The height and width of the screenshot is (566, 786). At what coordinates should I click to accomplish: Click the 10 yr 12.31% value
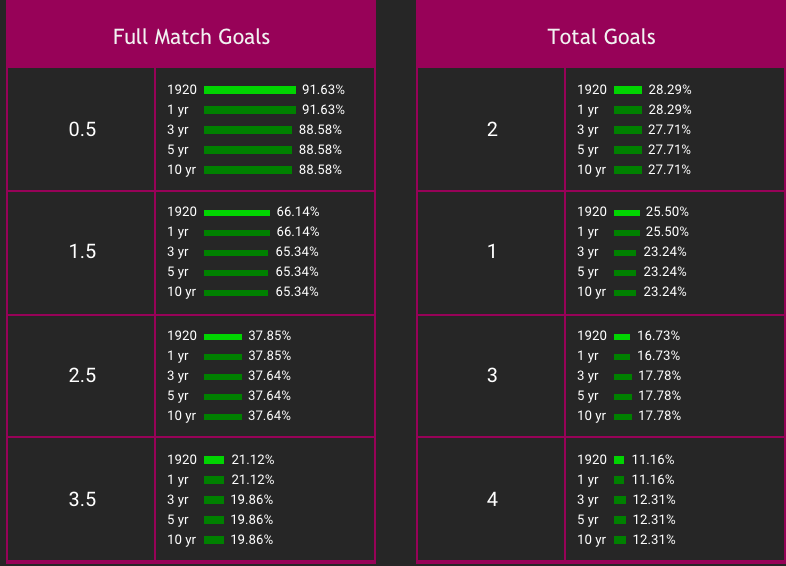tap(654, 540)
